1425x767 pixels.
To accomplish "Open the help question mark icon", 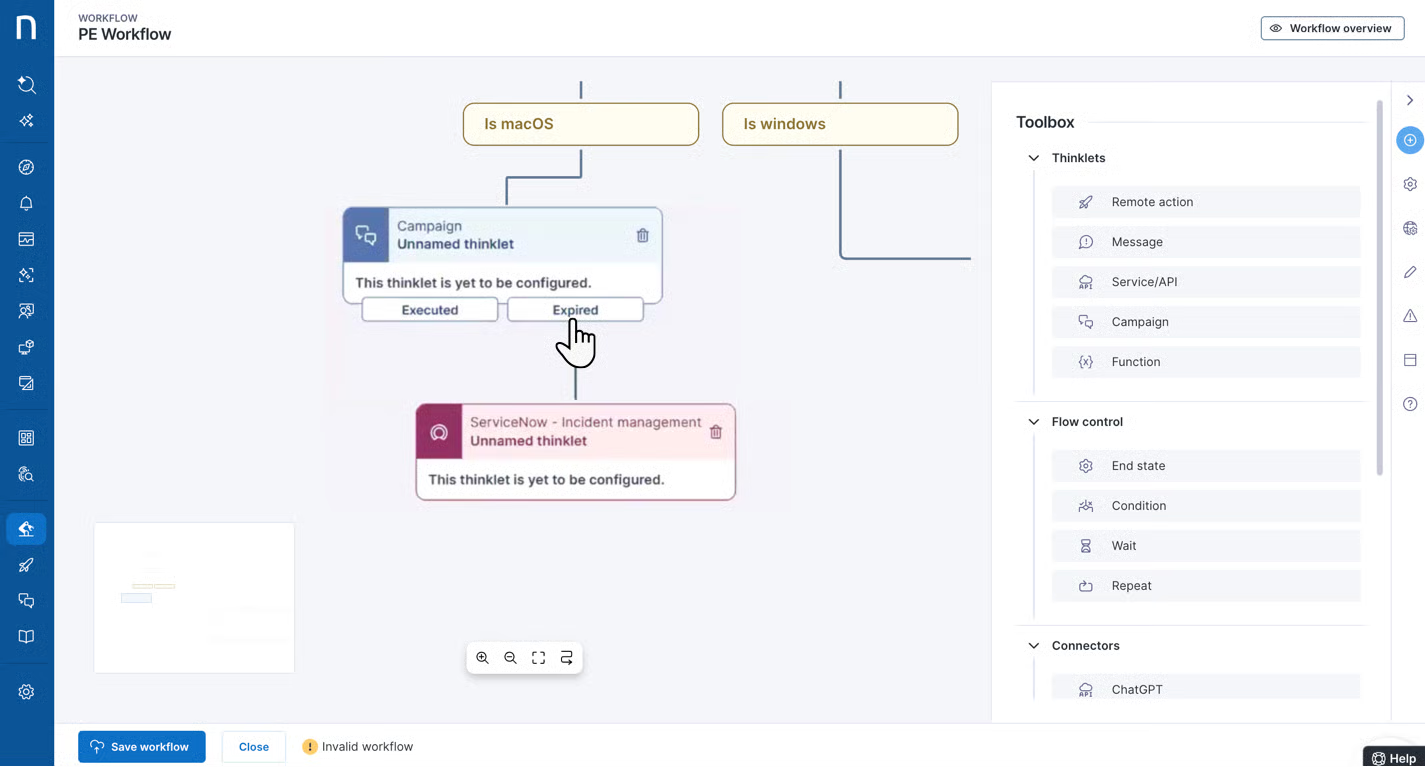I will pos(1410,404).
